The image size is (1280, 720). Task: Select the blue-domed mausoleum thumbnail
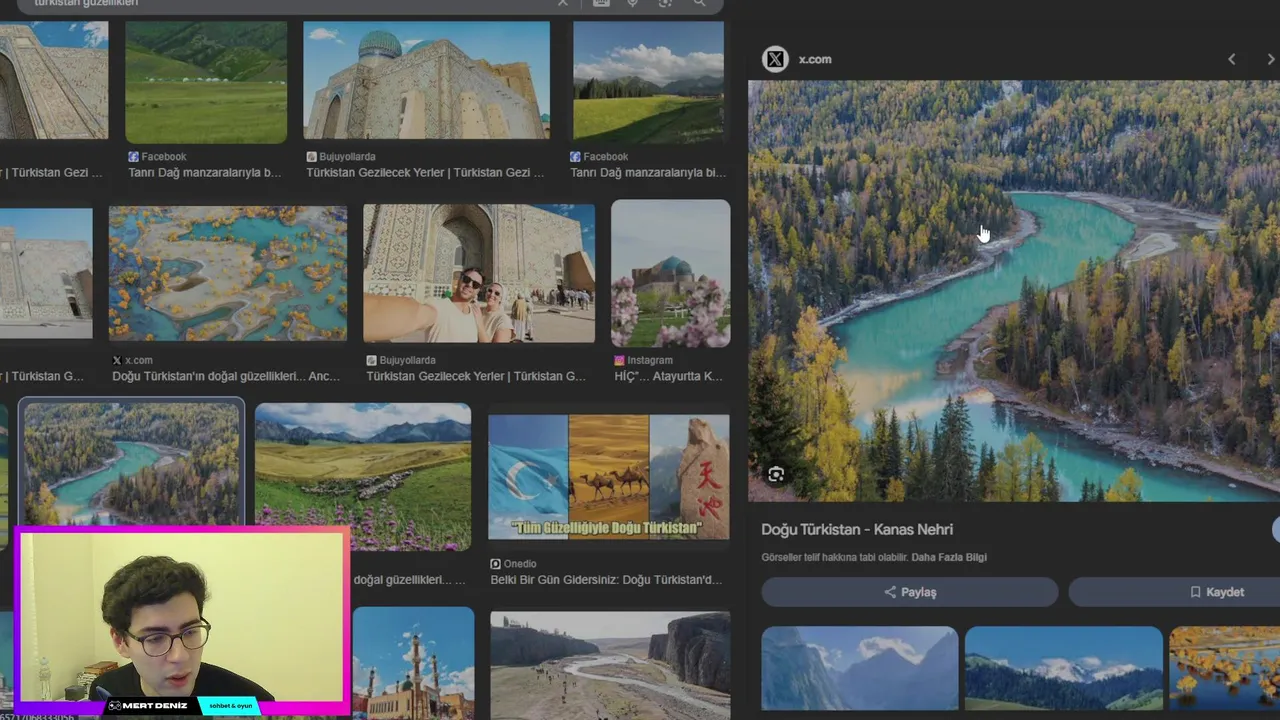point(426,80)
